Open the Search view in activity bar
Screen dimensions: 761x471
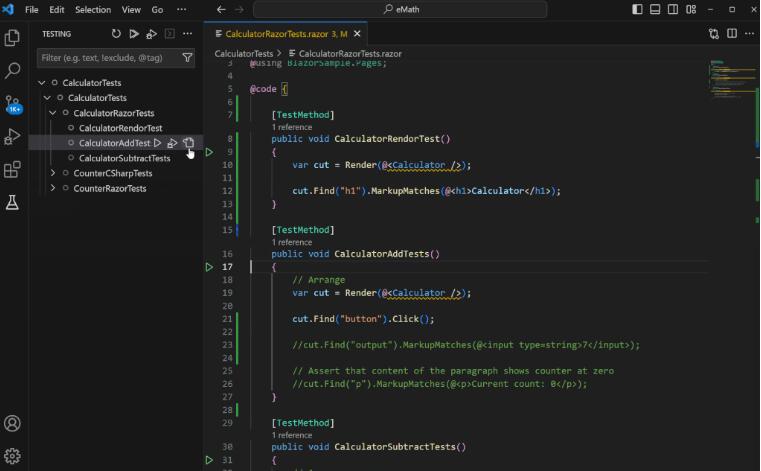coord(13,71)
